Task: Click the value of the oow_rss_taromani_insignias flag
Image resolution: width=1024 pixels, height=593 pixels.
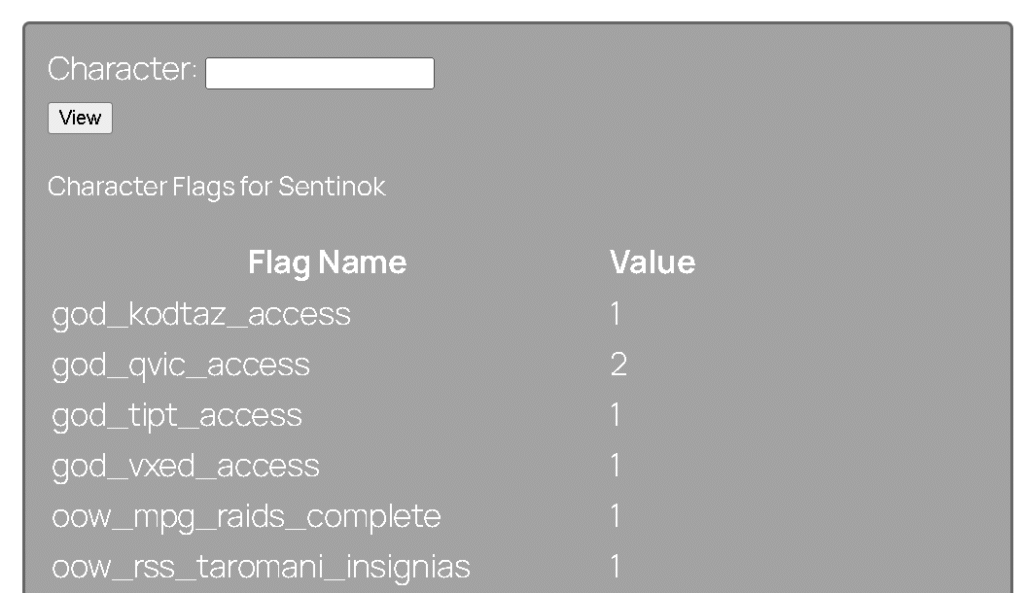Action: pos(616,567)
